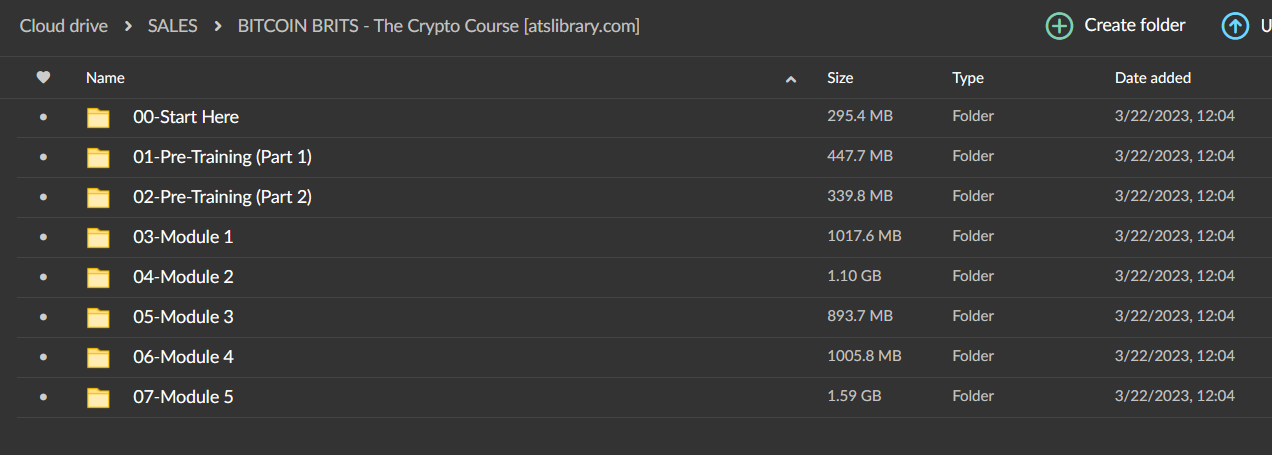Click the 00-Start Here folder icon
Screen dimensions: 1272x455
[x=98, y=117]
